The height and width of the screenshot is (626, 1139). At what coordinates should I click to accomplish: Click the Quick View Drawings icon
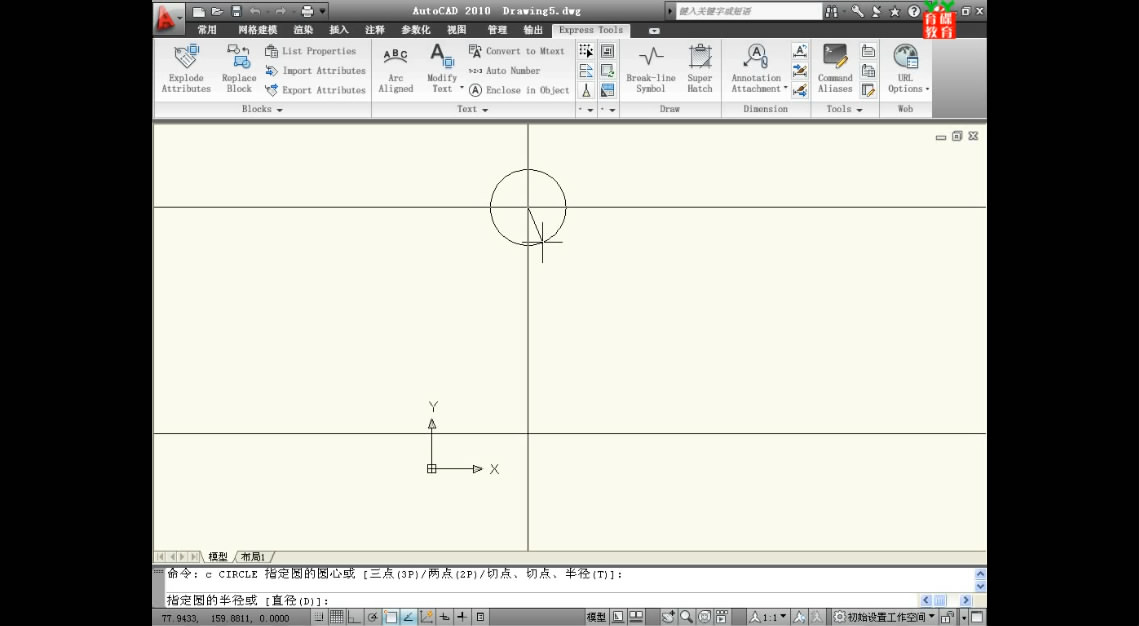tap(636, 617)
